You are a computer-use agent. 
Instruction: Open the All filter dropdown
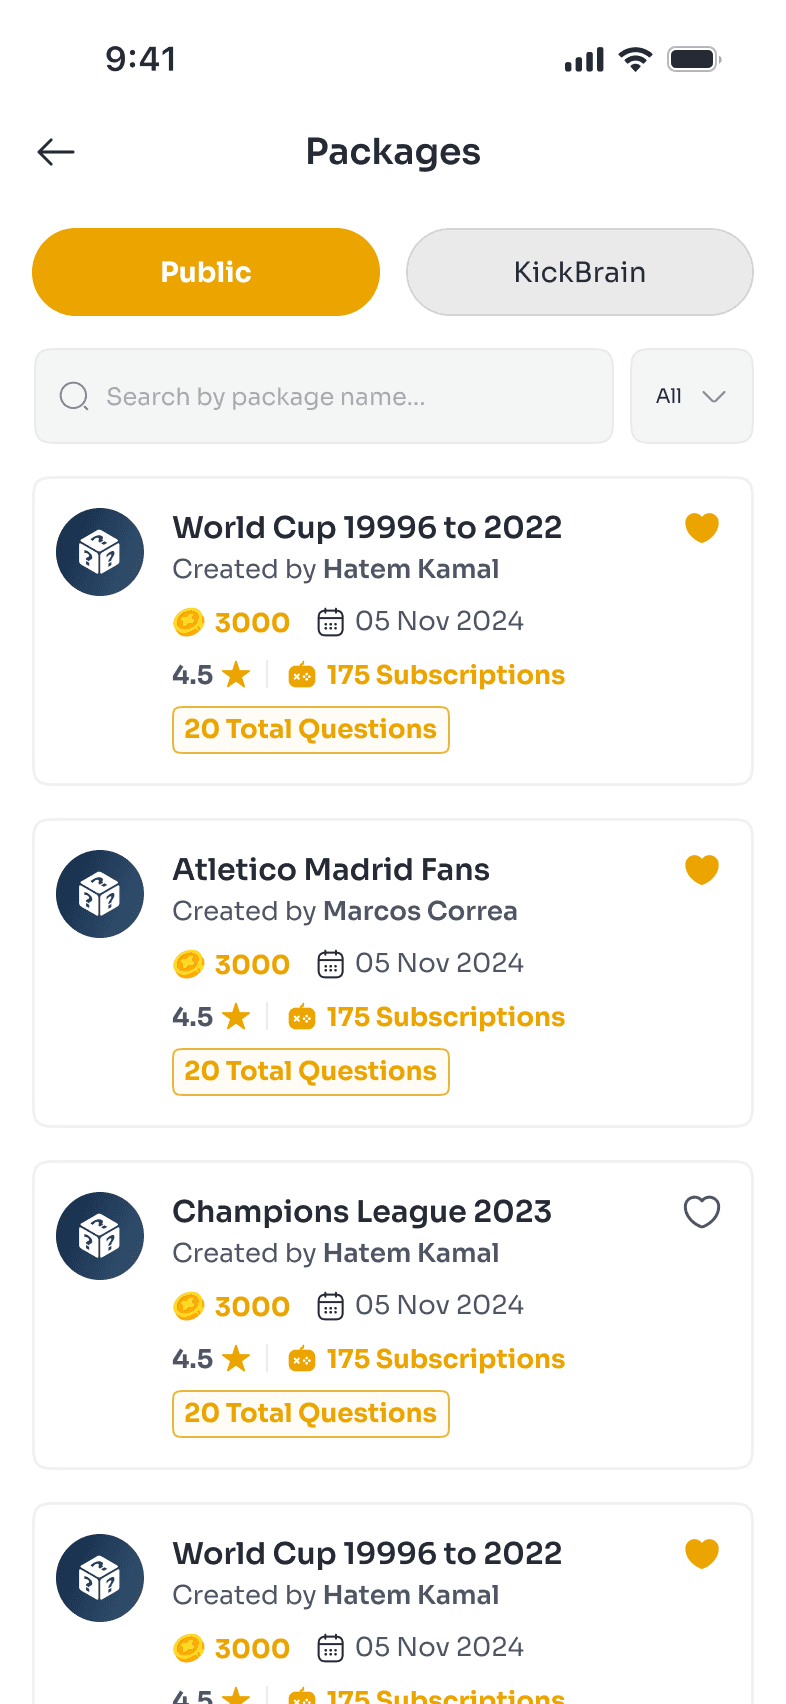click(x=691, y=396)
